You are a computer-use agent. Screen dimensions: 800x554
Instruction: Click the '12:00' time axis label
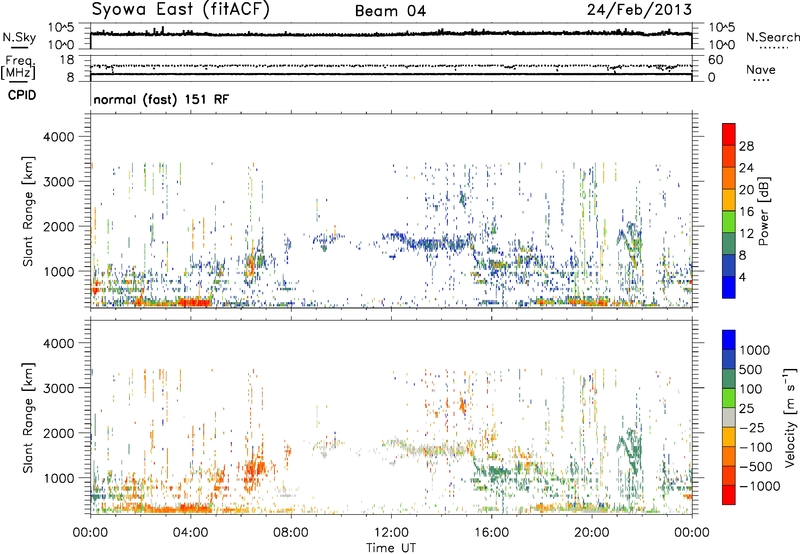point(391,533)
